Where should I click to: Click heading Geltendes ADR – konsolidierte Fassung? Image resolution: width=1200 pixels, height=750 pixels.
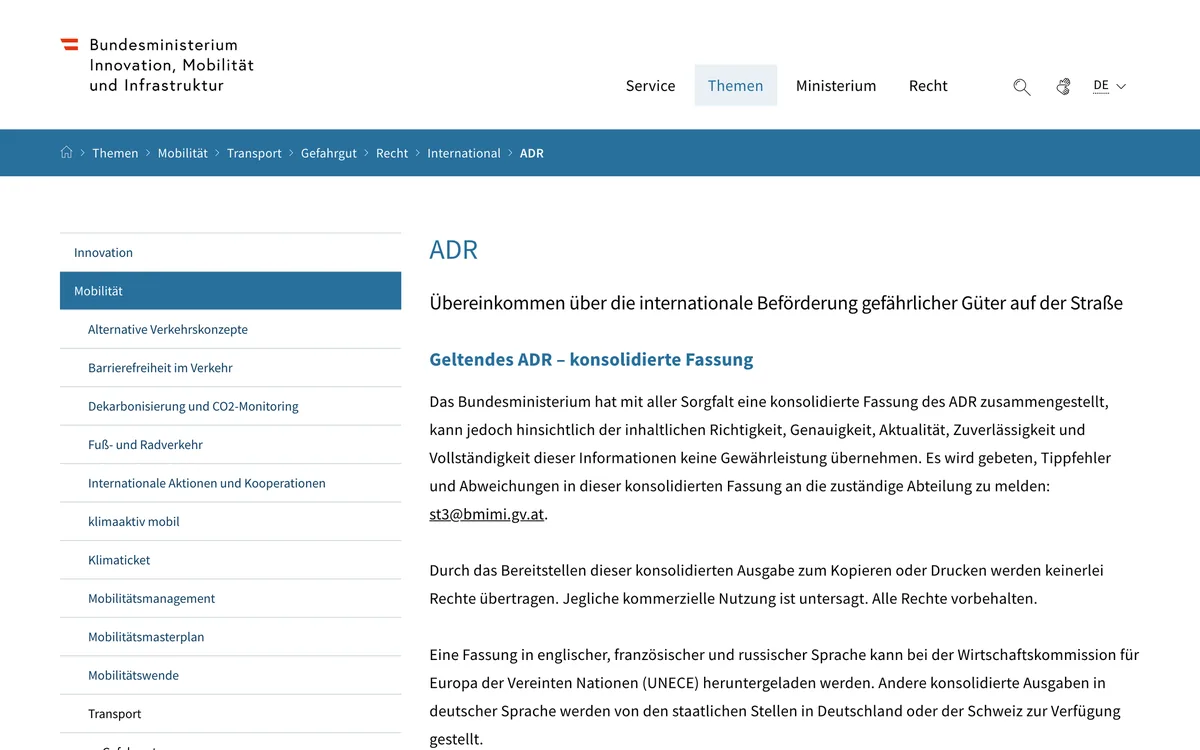pos(591,360)
